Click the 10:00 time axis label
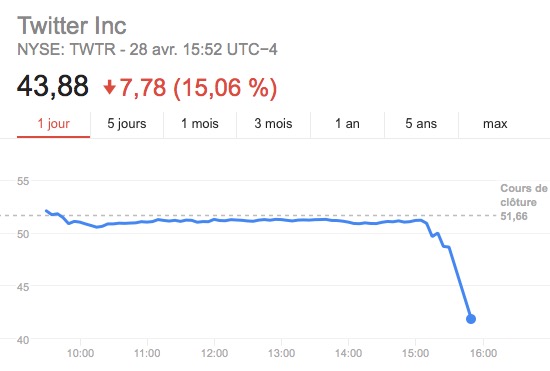 tap(80, 353)
